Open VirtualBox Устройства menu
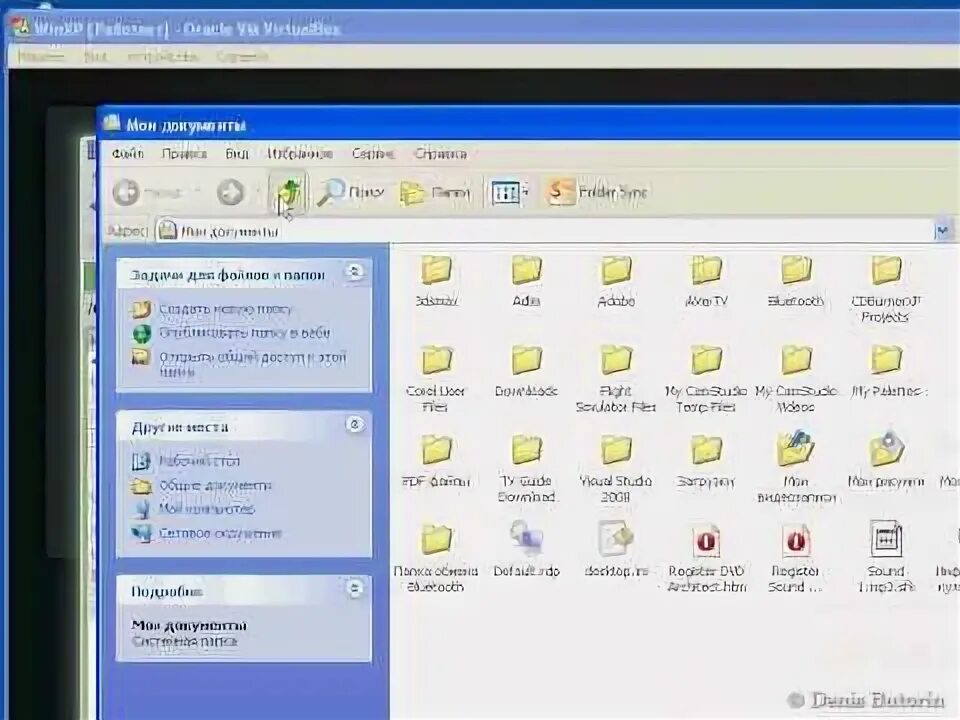This screenshot has width=960, height=720. pos(163,56)
